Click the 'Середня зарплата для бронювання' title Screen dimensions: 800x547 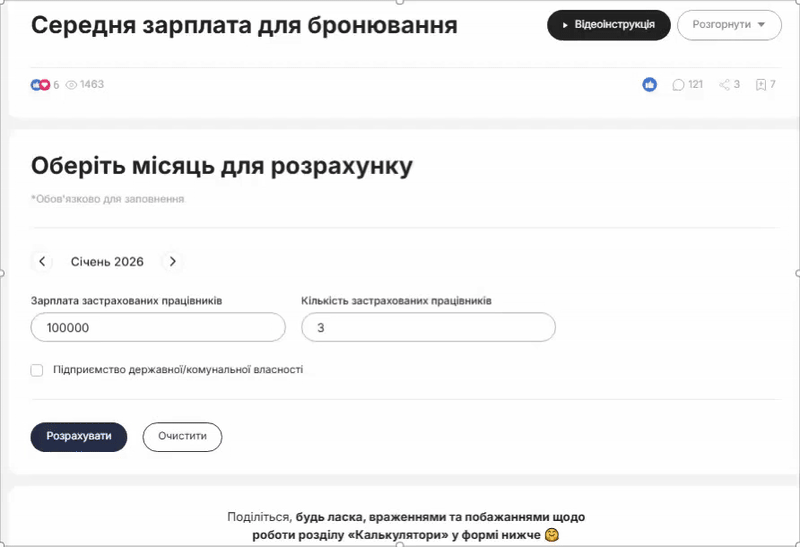pyautogui.click(x=244, y=26)
